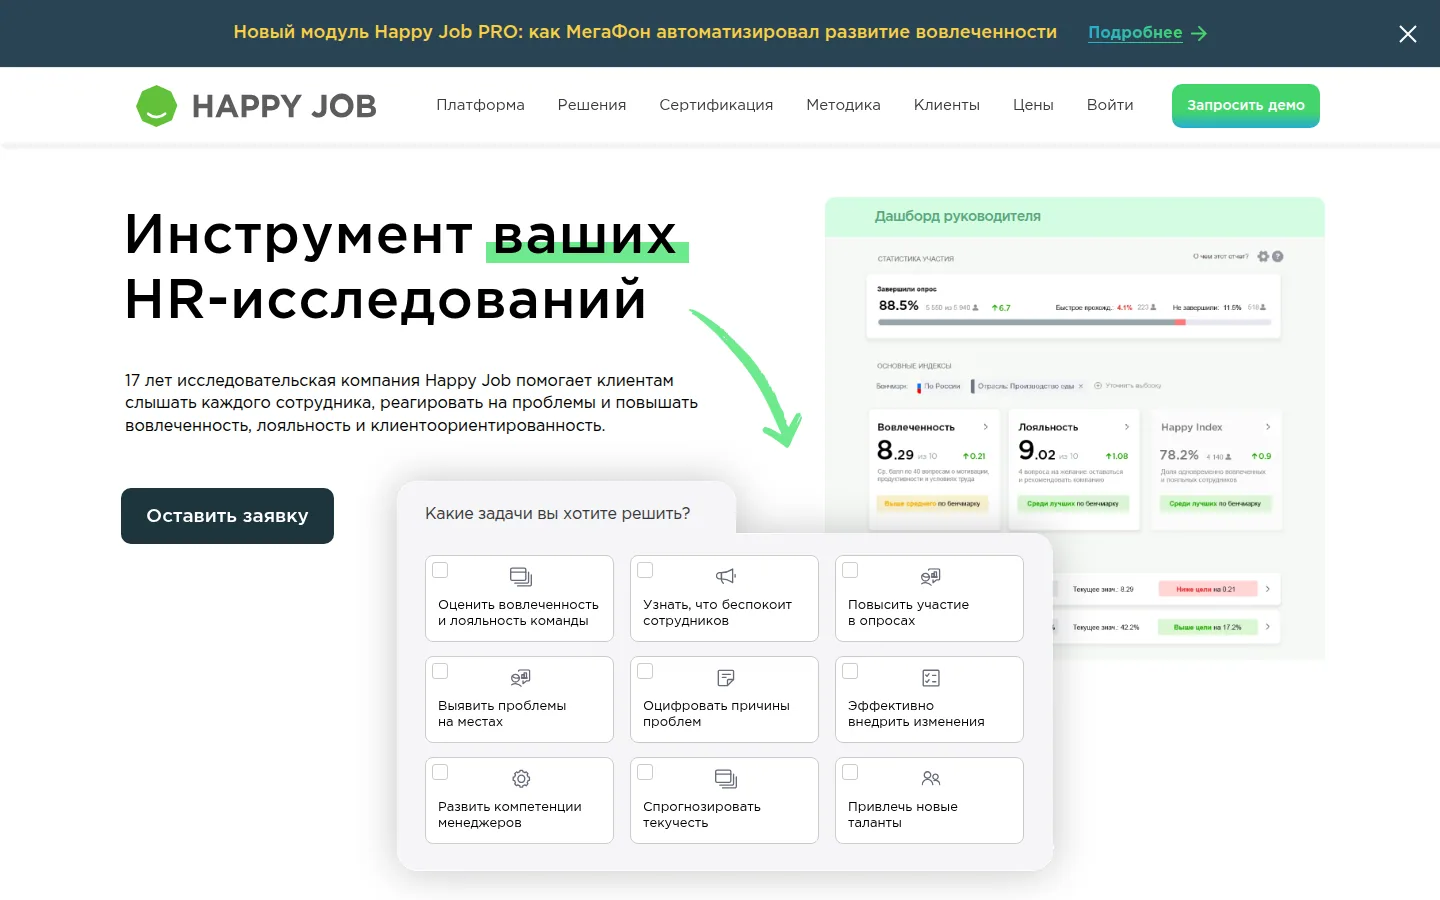This screenshot has height=900, width=1440.
Task: Open chevron on 'Ниже цели на 0.21' row
Action: 1267,589
